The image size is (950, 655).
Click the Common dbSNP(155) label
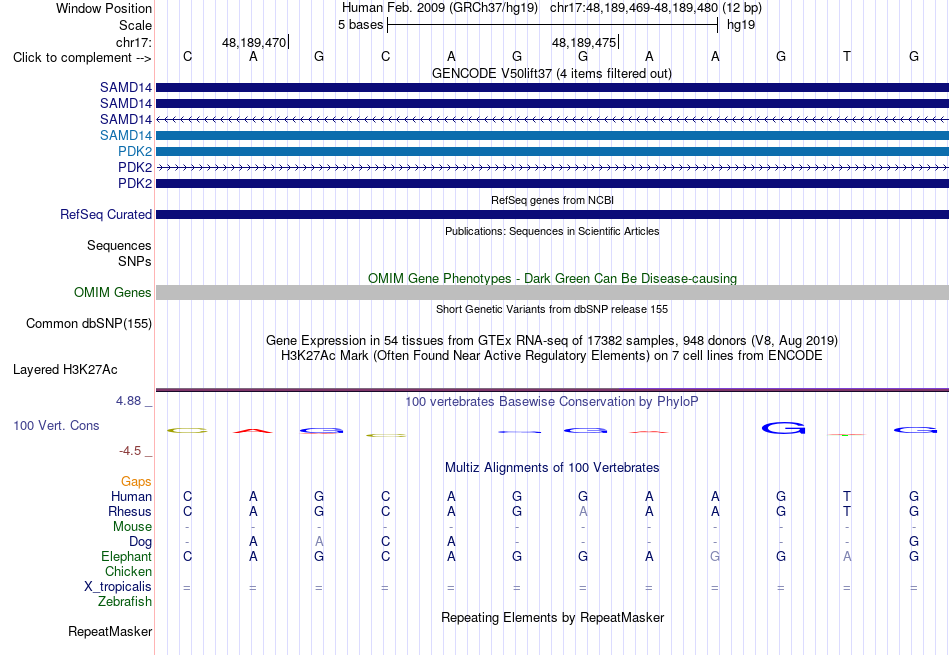tap(89, 324)
